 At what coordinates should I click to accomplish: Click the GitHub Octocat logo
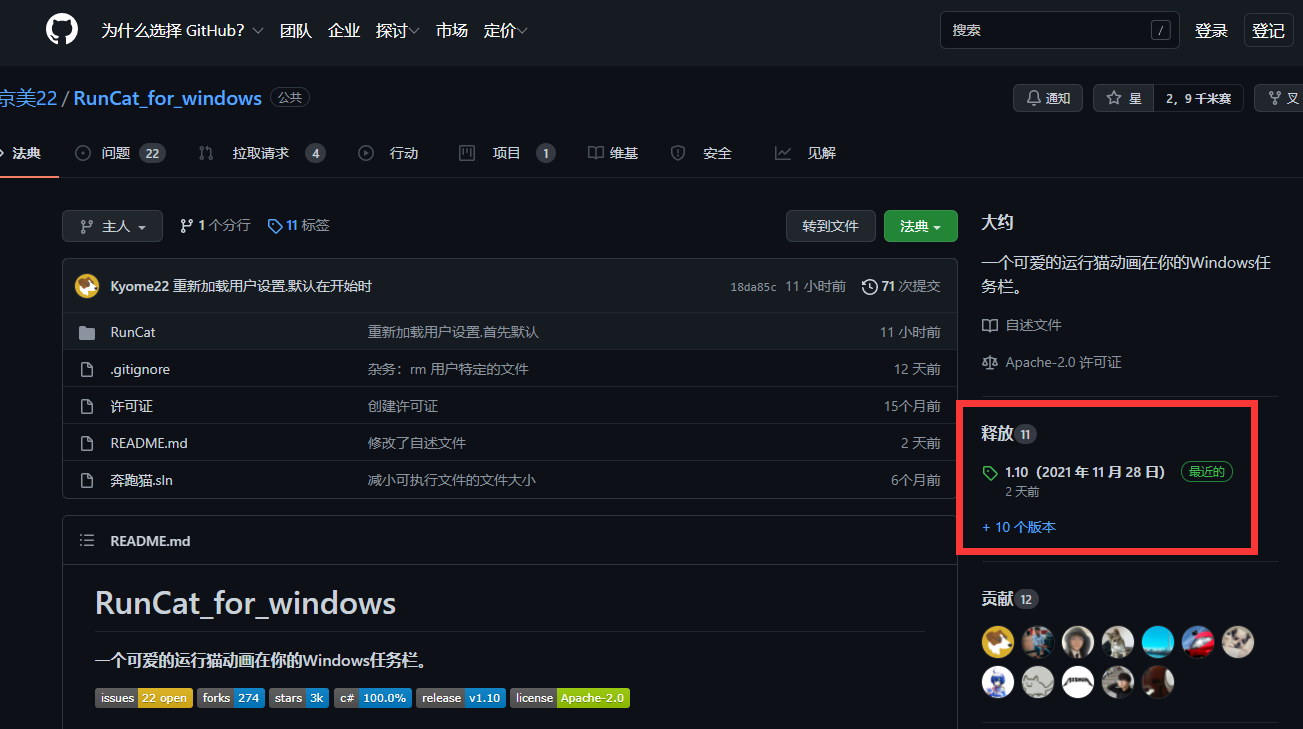(x=61, y=30)
